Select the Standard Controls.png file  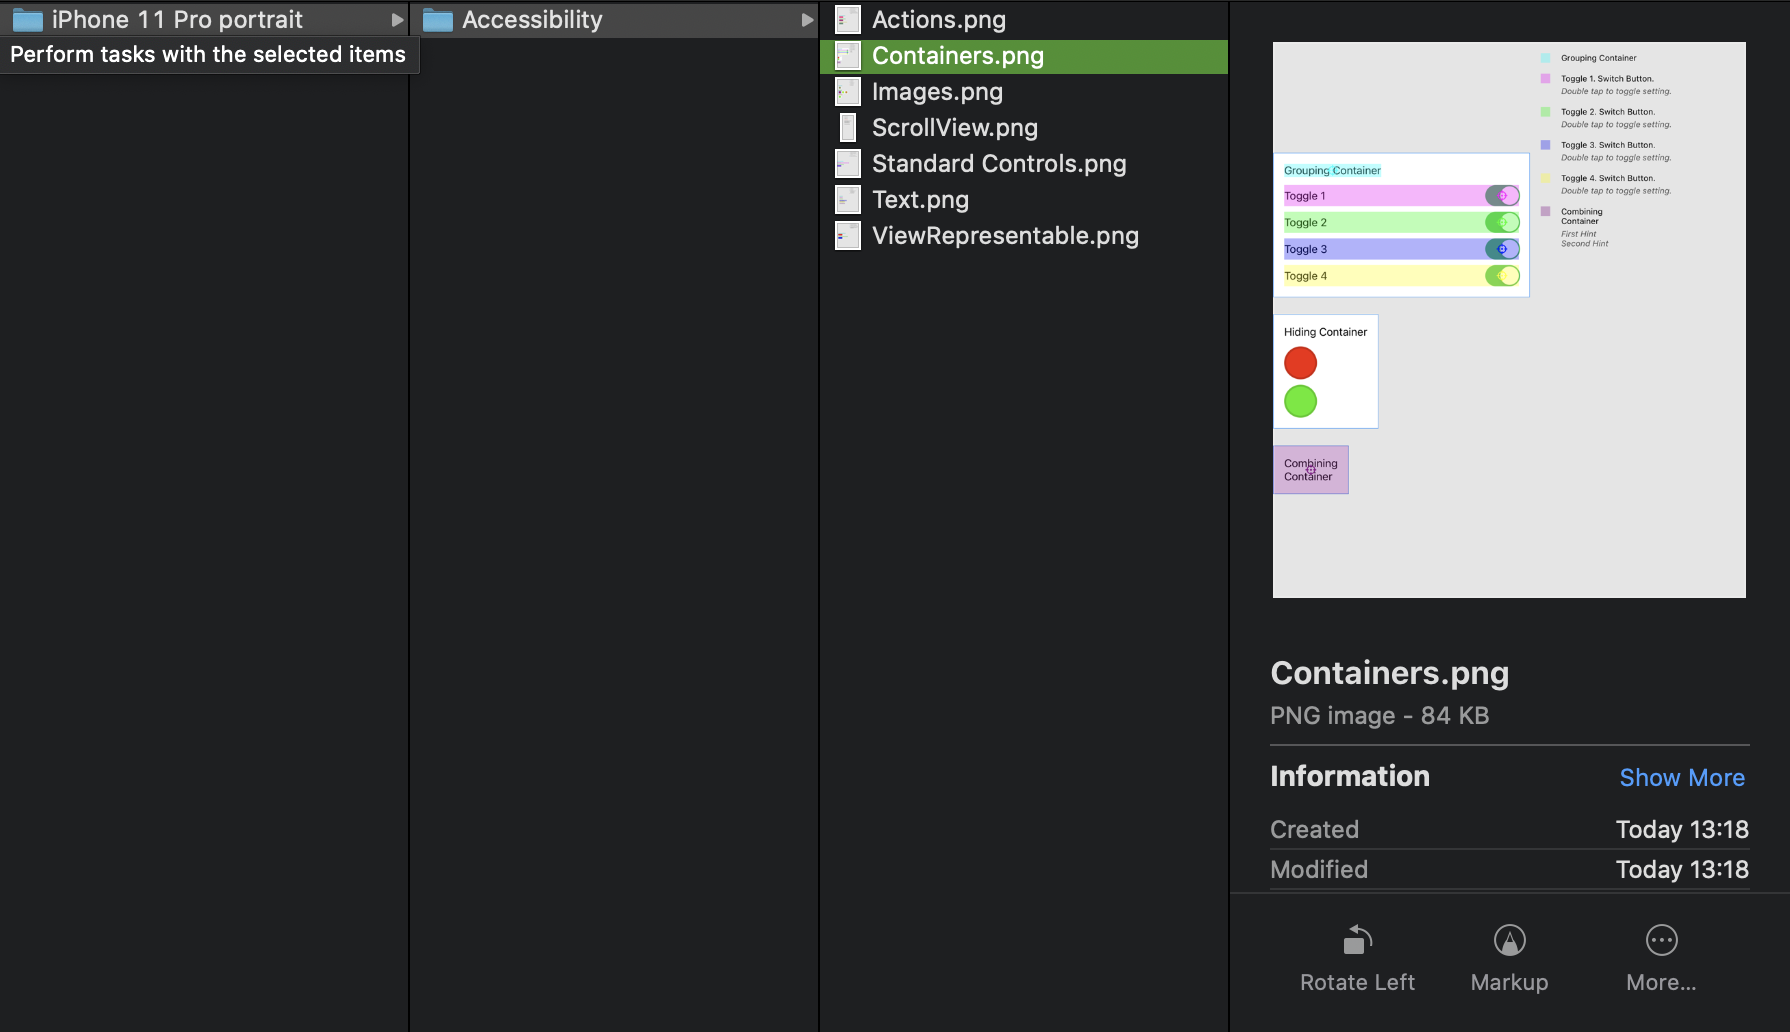(x=998, y=164)
